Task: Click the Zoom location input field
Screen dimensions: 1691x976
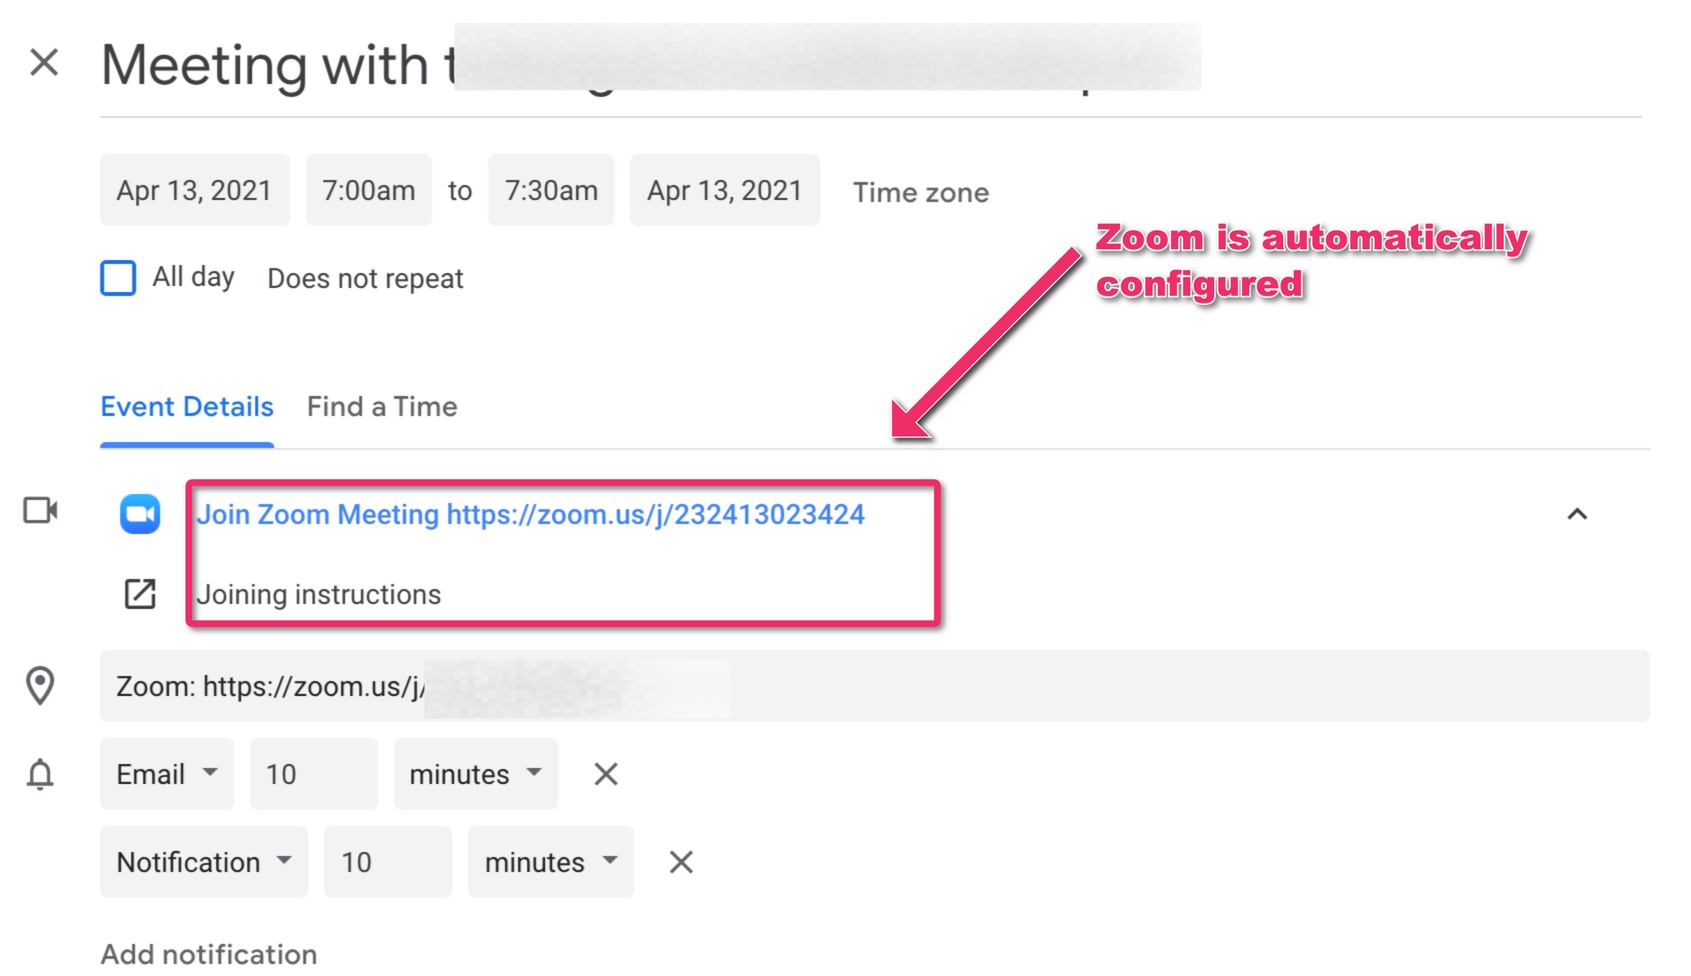Action: point(875,686)
